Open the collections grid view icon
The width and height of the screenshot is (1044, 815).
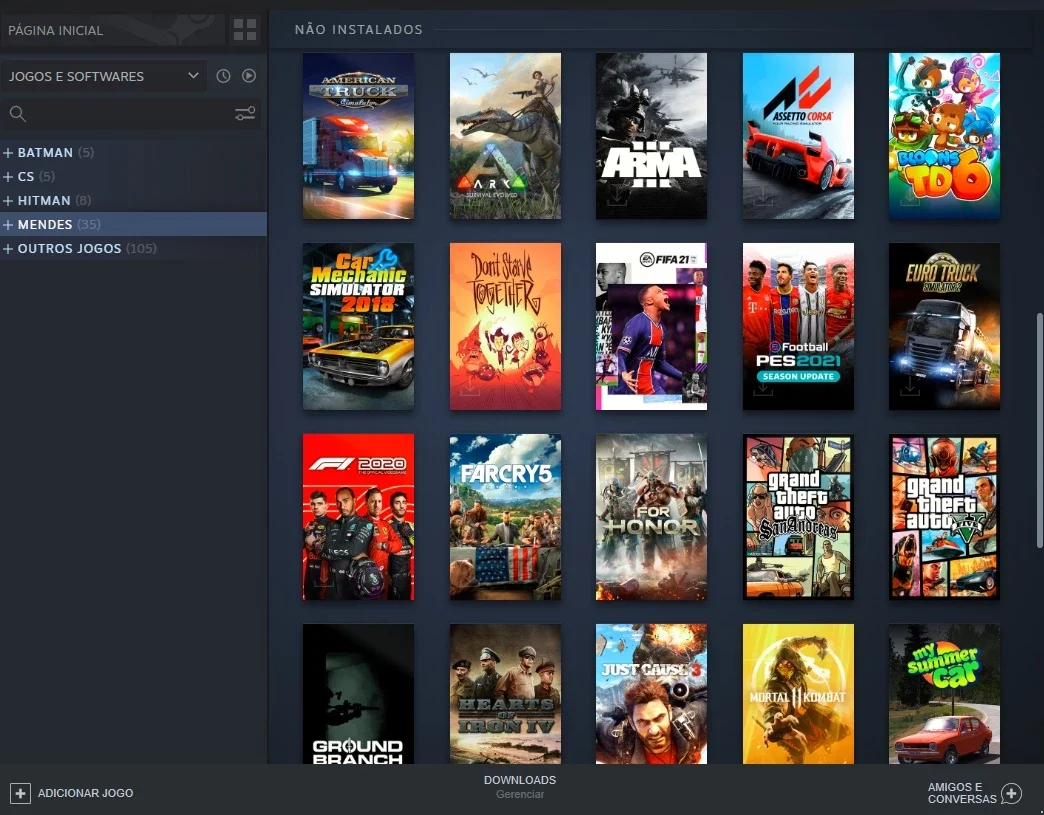point(244,30)
